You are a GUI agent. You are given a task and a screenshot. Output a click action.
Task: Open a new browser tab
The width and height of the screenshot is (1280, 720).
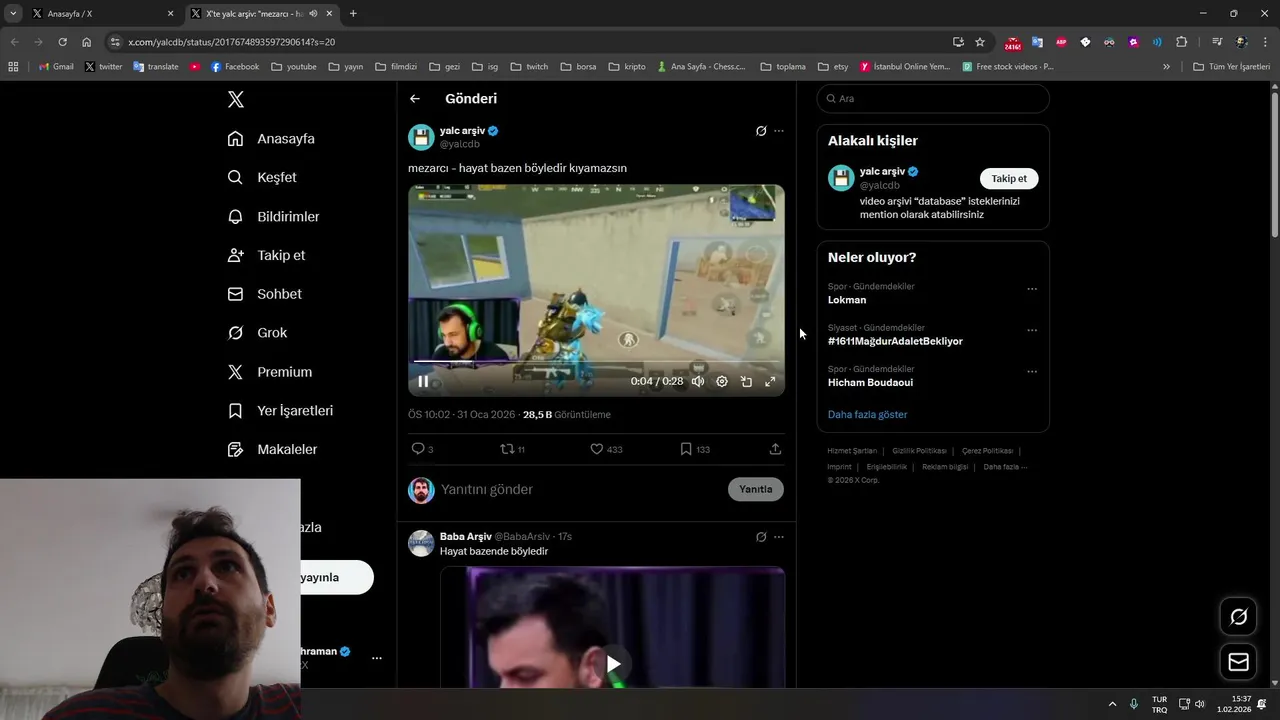[353, 14]
